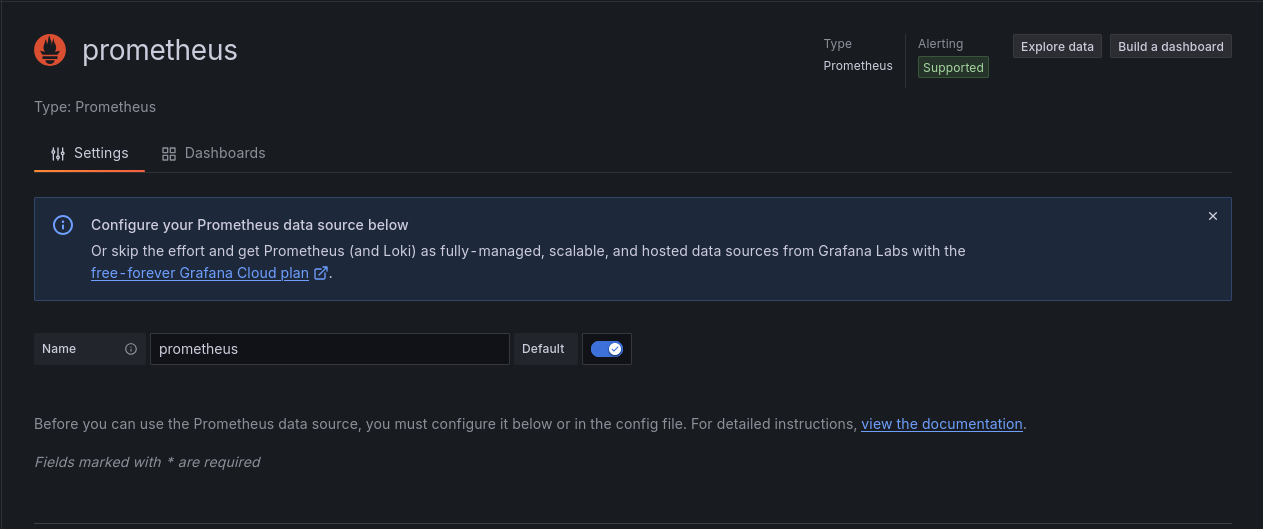Open the free-forever Grafana Cloud plan link
The image size is (1263, 529).
coord(200,273)
